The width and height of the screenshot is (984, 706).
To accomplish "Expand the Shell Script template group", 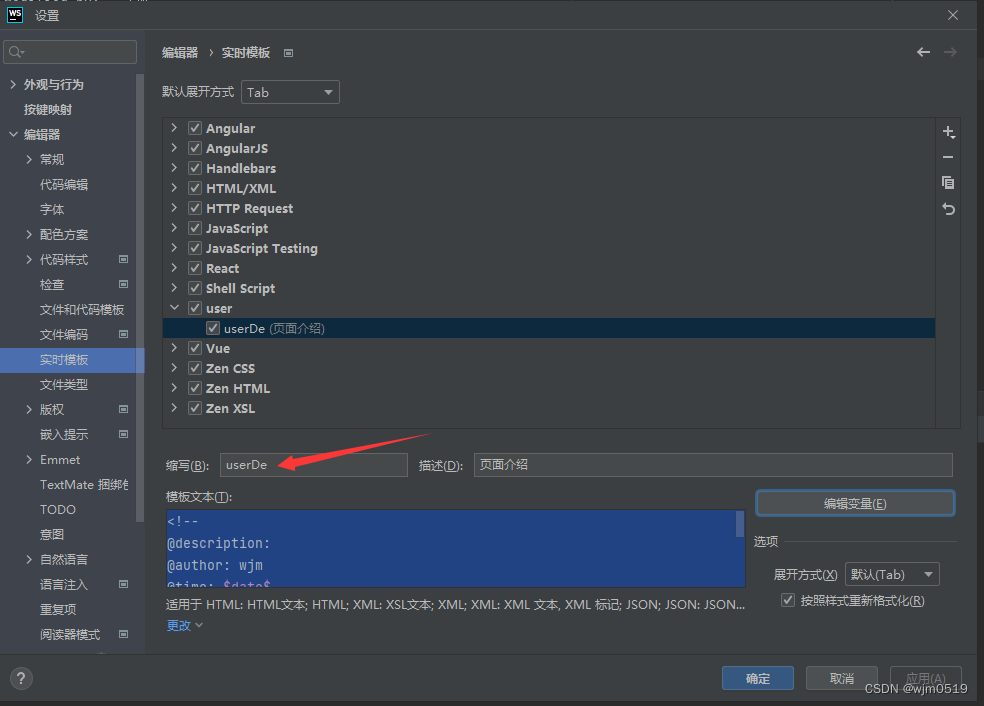I will point(174,288).
